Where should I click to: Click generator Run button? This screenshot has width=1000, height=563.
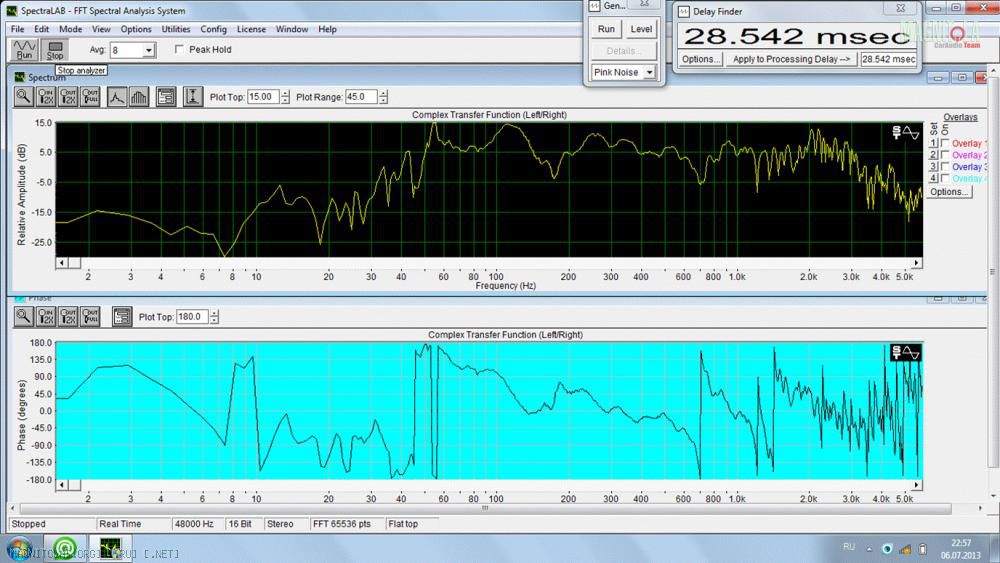click(x=606, y=29)
